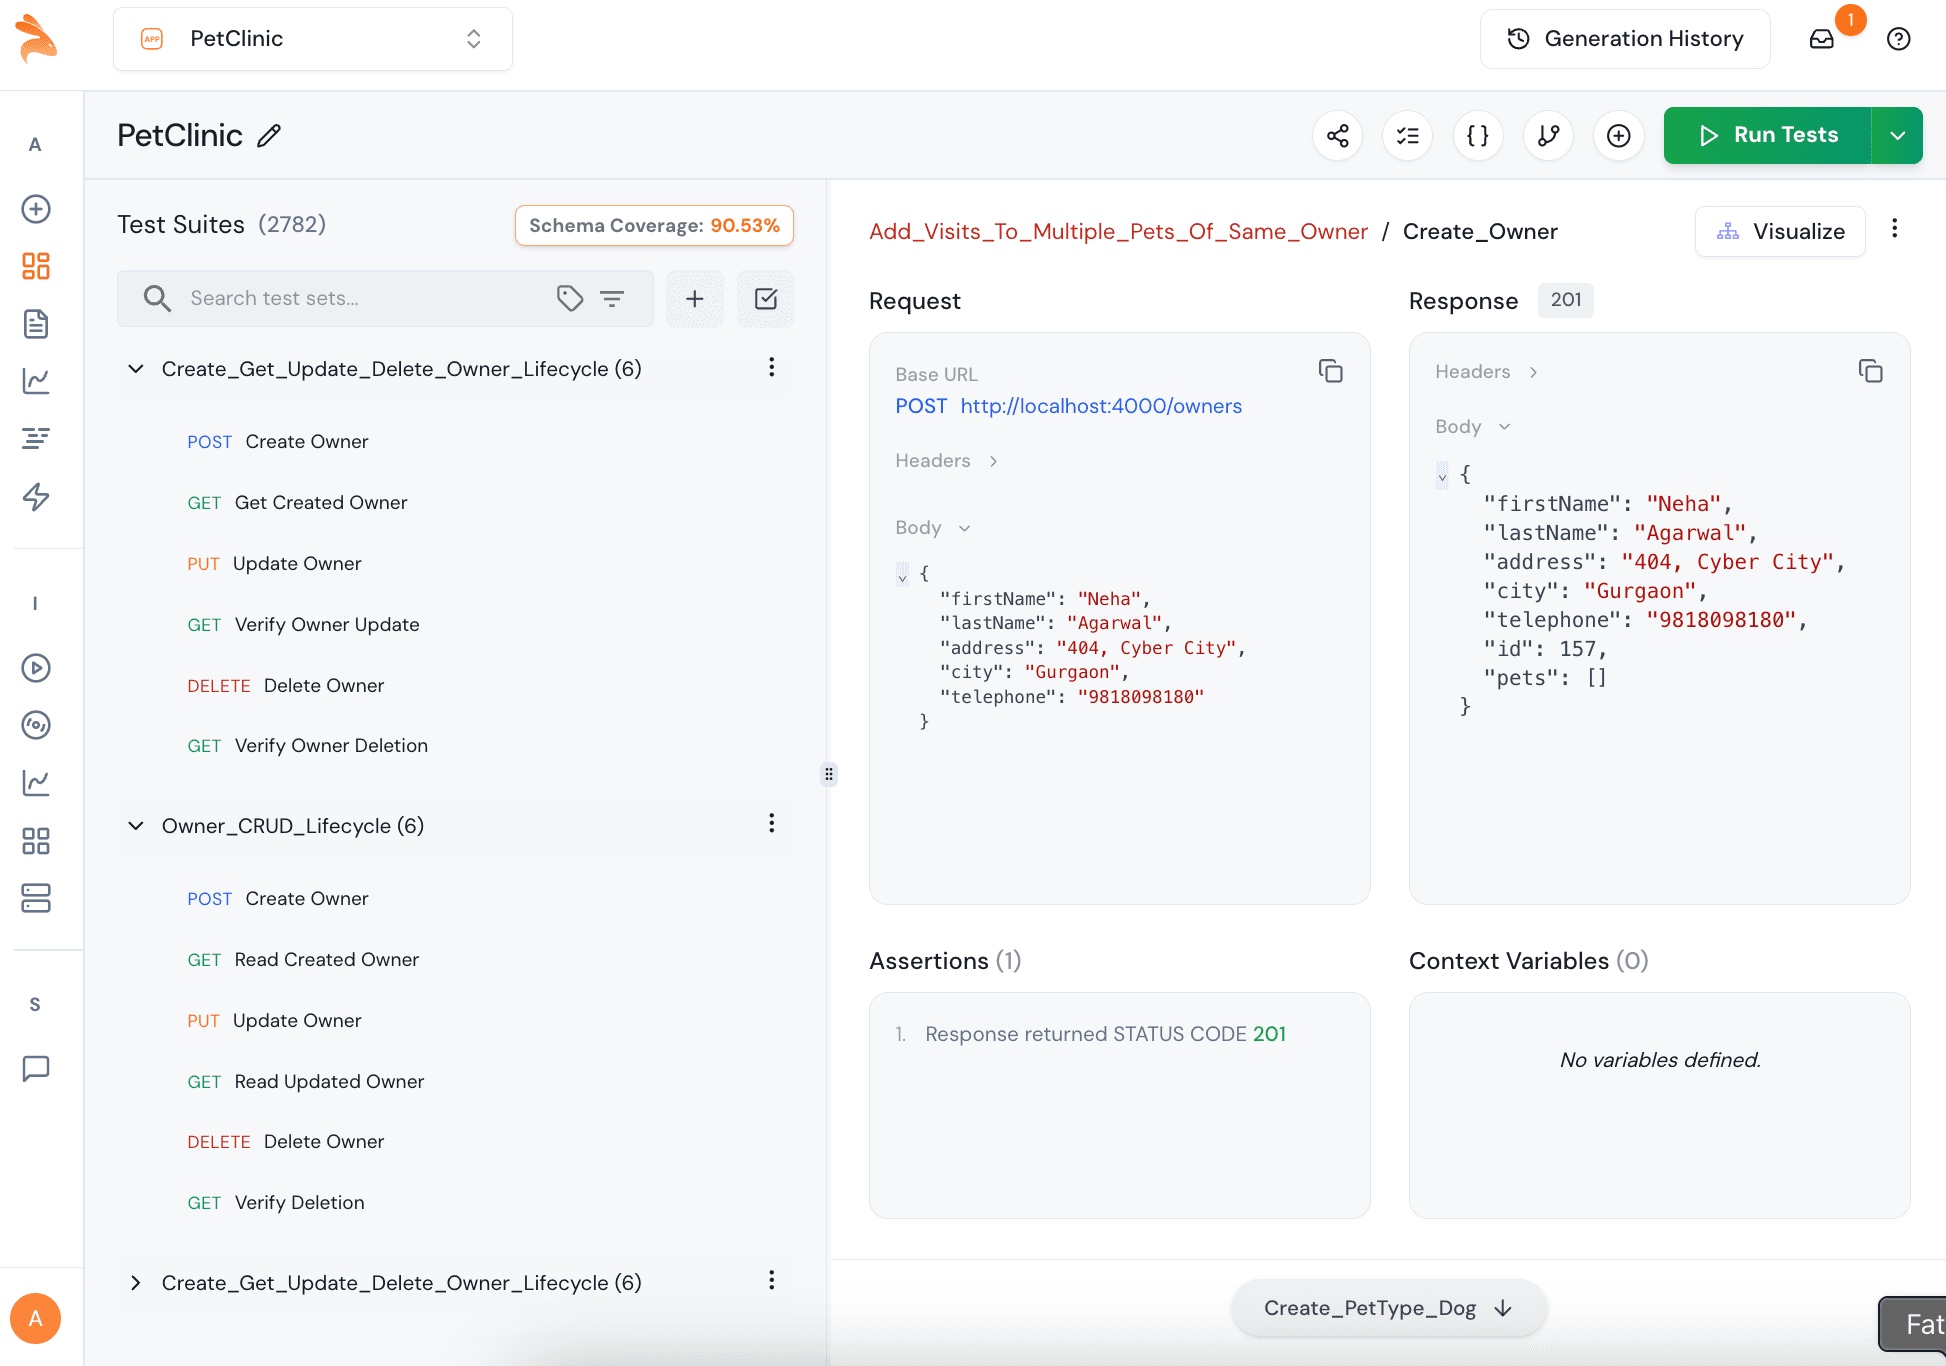
Task: Open menu for first Create_Get_Update_Delete_Owner_Lifecycle suite
Action: (771, 367)
